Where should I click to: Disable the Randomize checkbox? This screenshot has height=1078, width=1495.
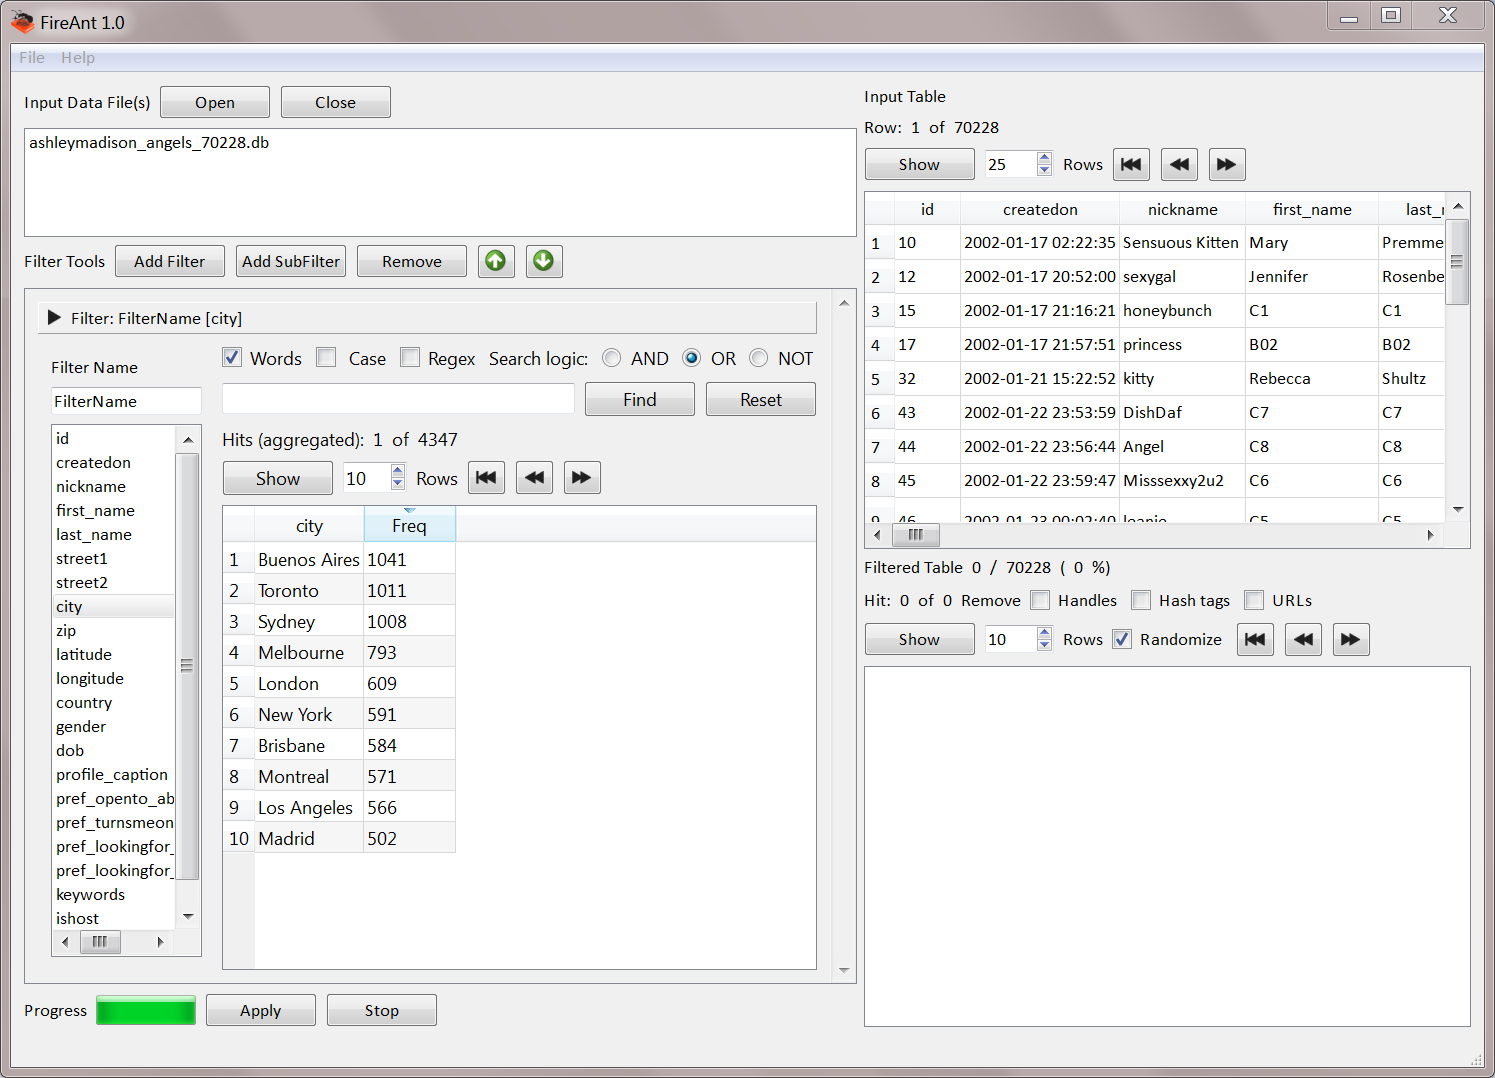coord(1122,640)
